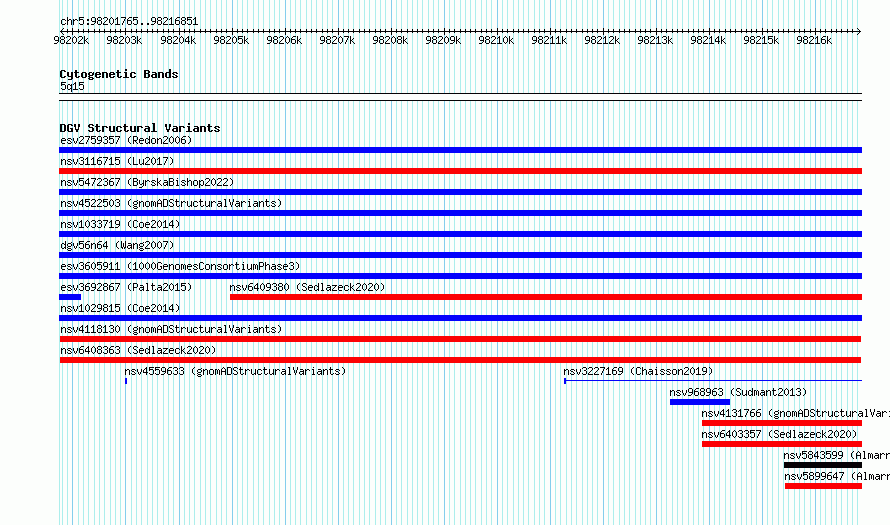Open nsv1029815 (Coe2014) label
Image resolution: width=890 pixels, height=525 pixels.
(x=120, y=308)
